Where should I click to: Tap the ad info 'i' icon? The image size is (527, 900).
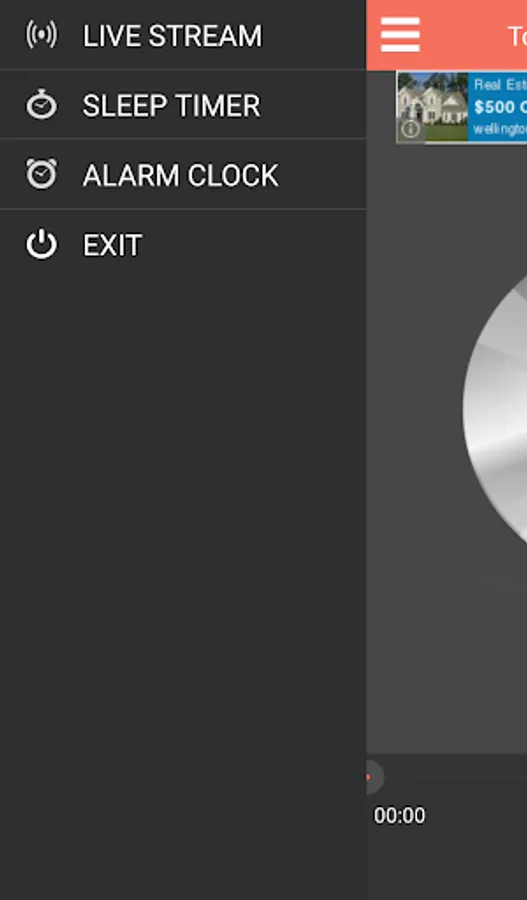410,130
